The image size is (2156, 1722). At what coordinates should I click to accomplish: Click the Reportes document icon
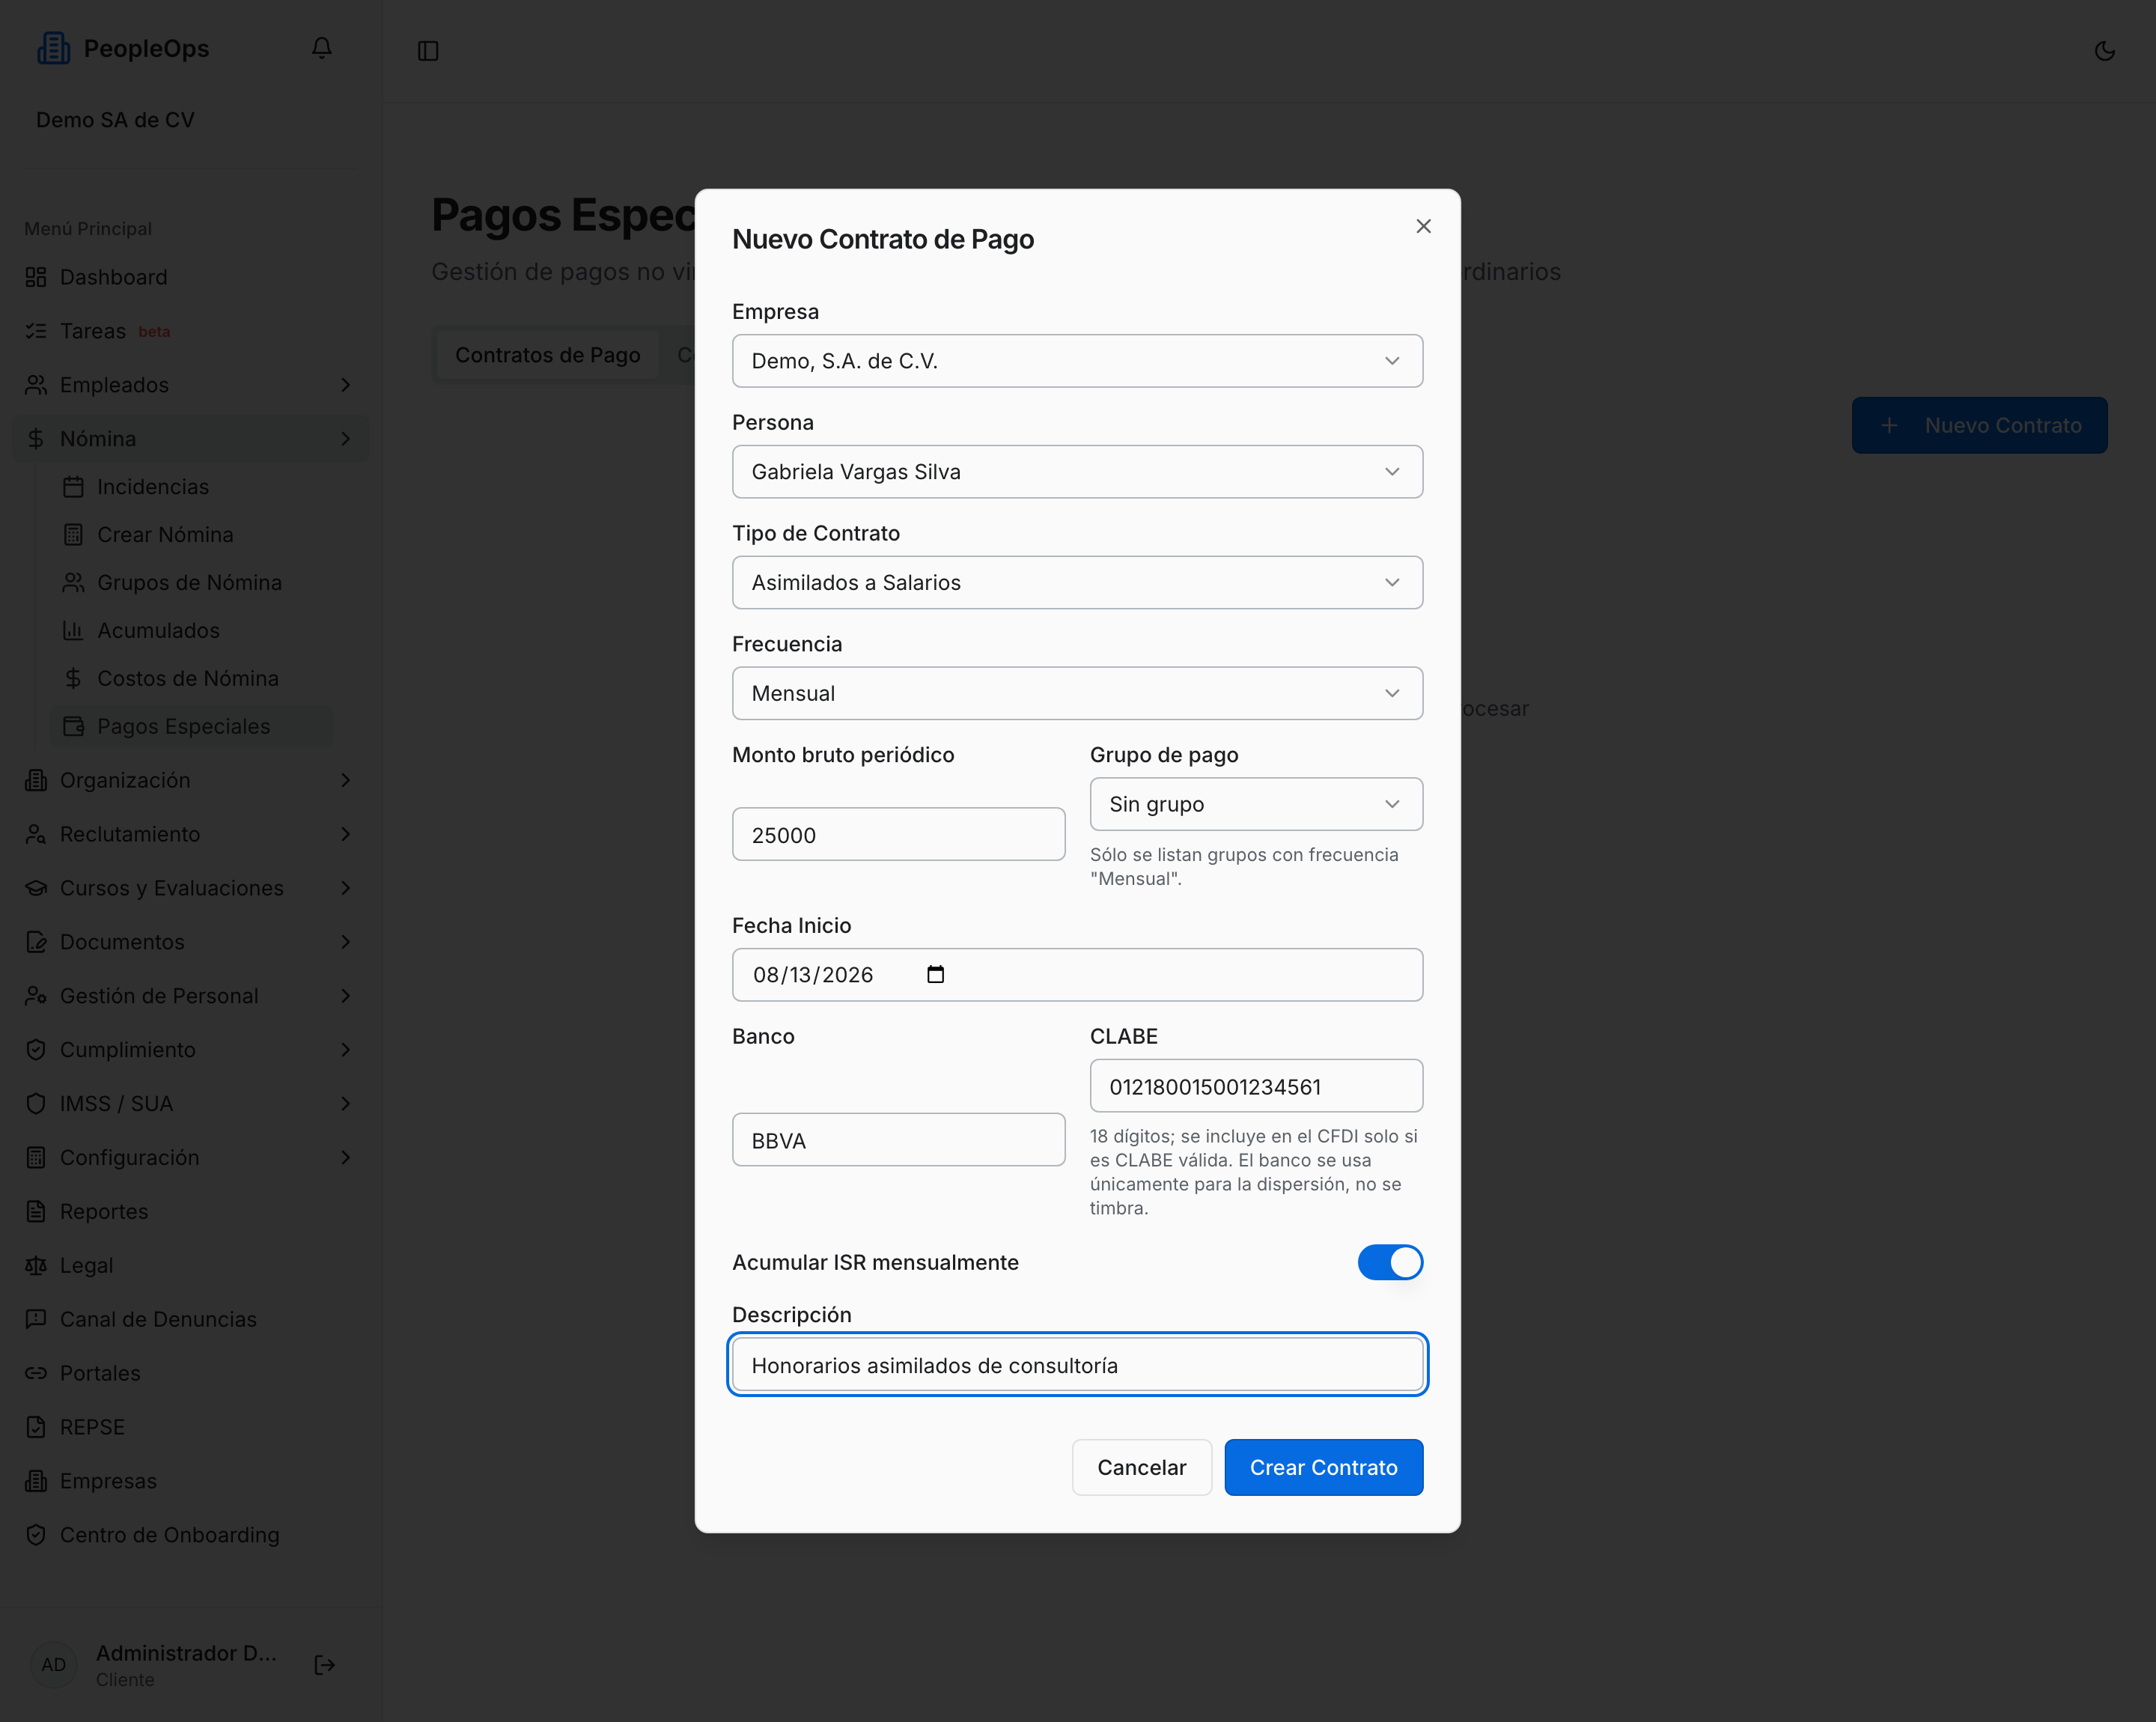pyautogui.click(x=36, y=1212)
